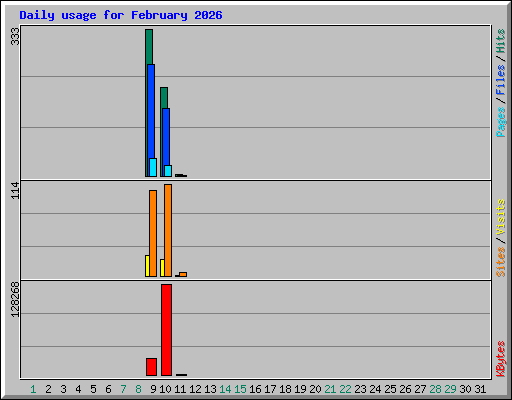Click day label '2' on the axis
The image size is (512, 400).
coord(48,389)
